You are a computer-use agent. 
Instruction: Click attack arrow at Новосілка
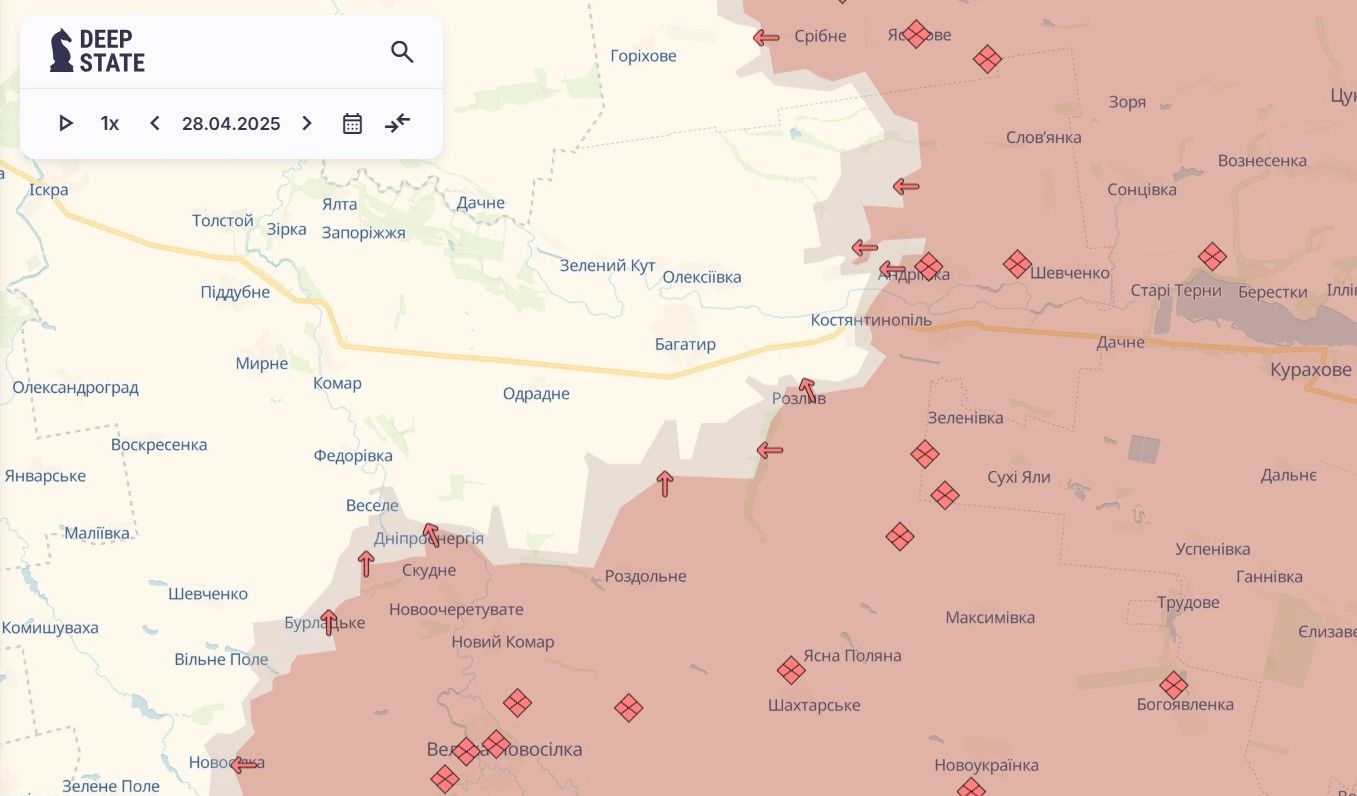[x=244, y=765]
